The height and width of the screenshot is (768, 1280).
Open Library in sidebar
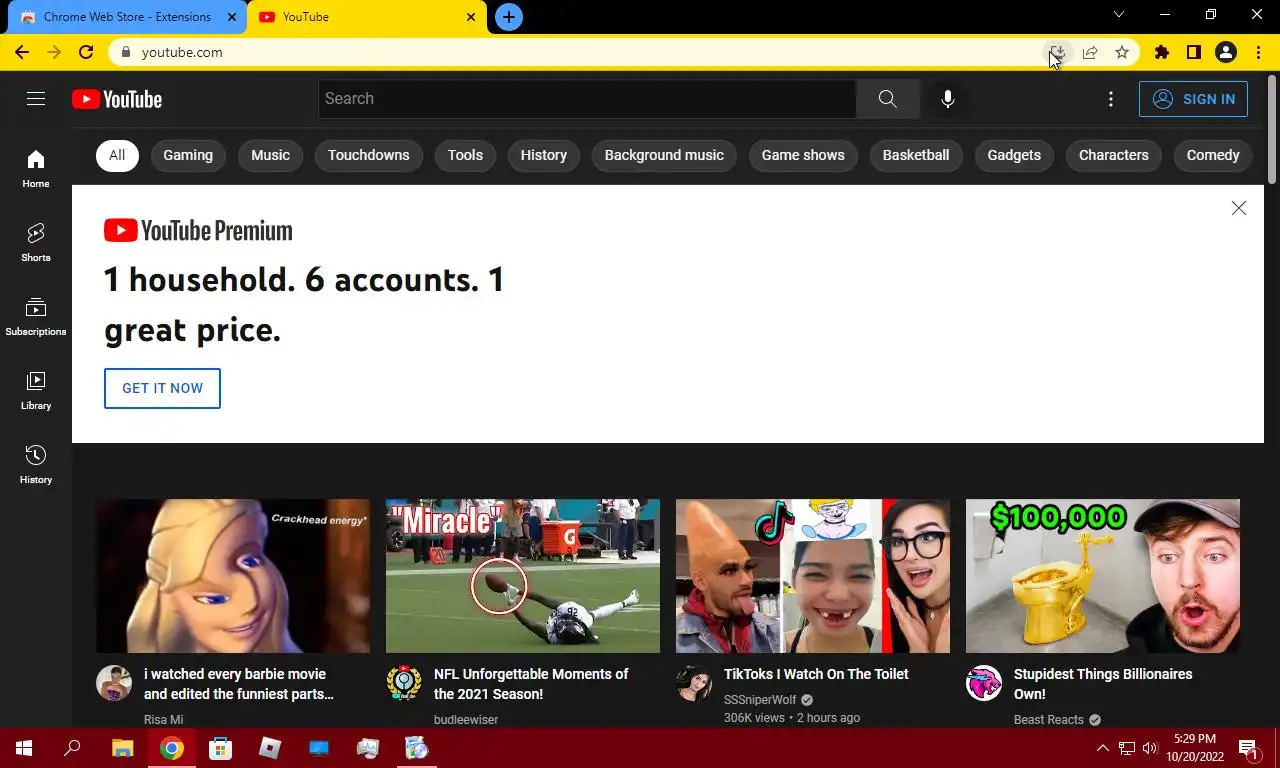click(36, 390)
